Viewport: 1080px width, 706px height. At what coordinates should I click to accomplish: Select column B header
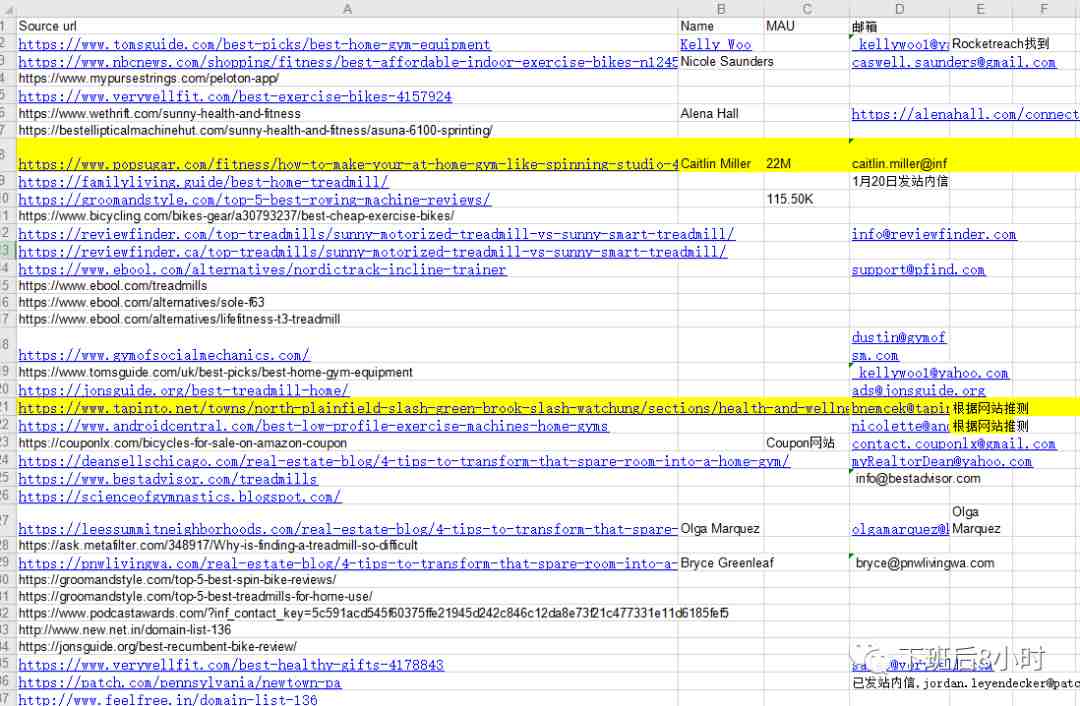pyautogui.click(x=721, y=8)
